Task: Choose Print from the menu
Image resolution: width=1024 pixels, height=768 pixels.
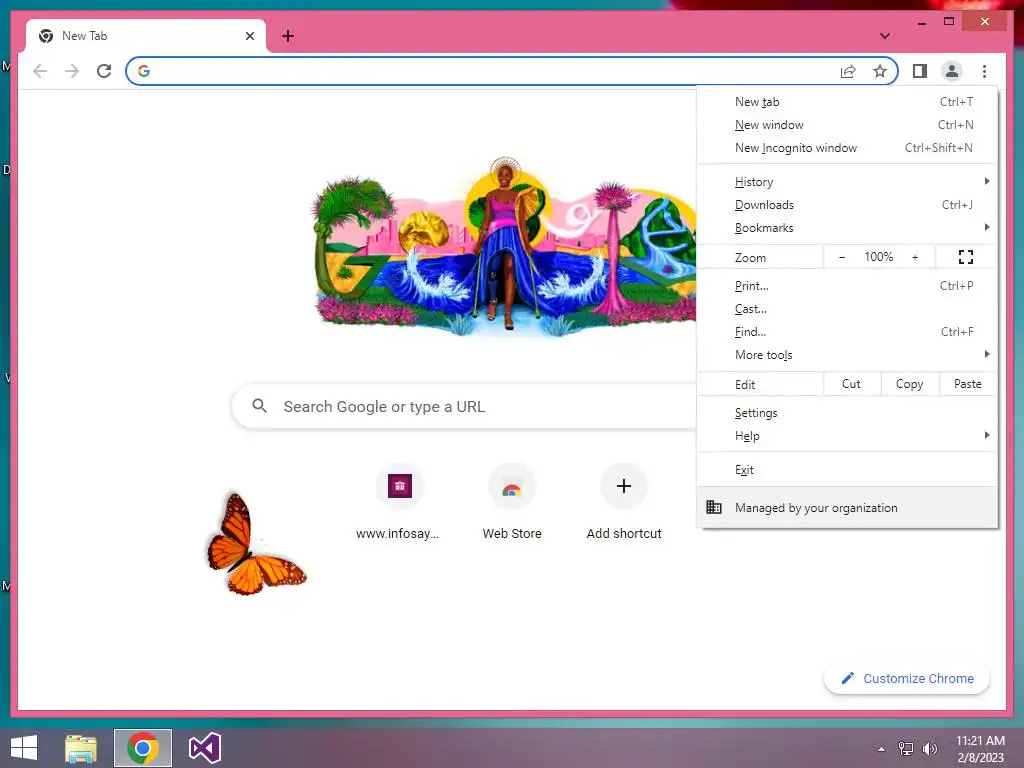Action: (x=847, y=285)
